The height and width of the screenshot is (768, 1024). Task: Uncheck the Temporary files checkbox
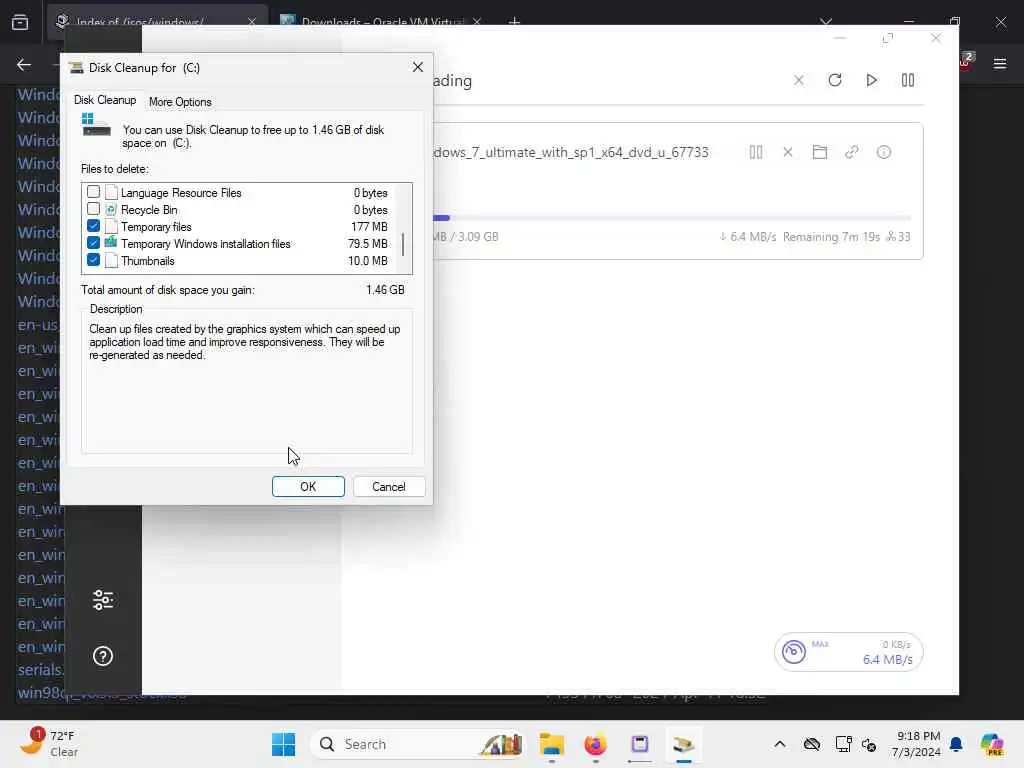point(93,226)
